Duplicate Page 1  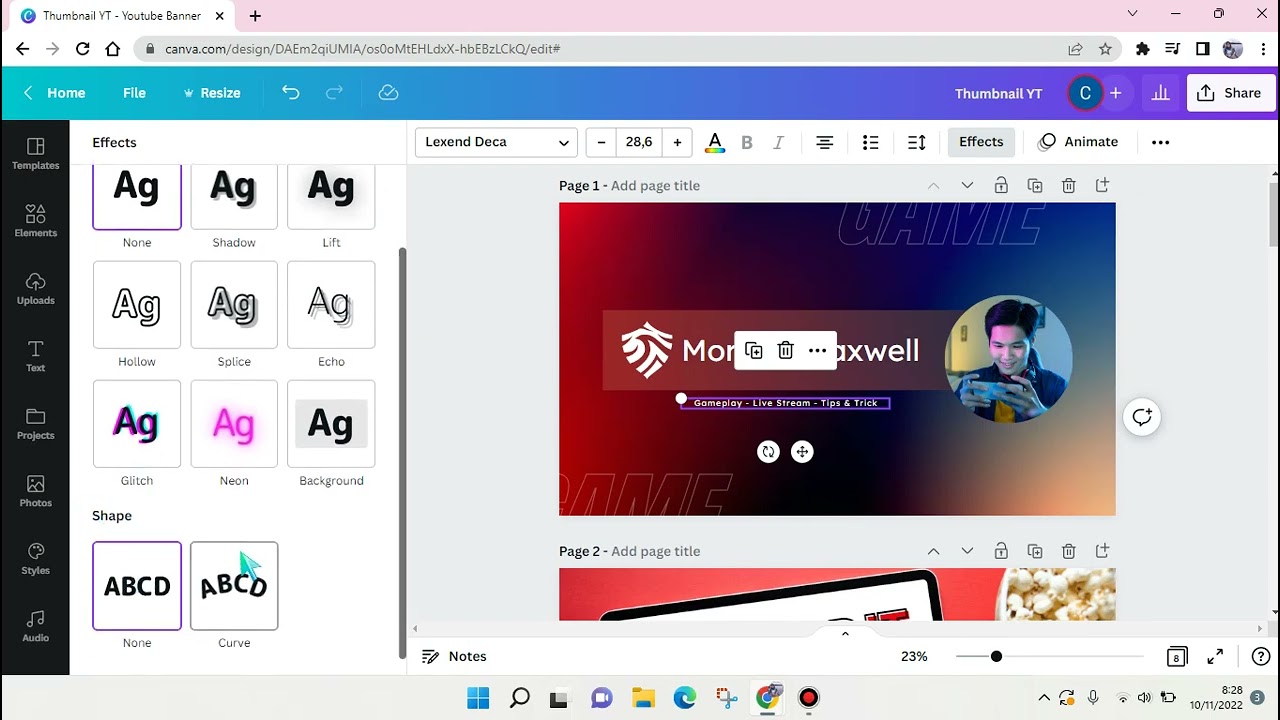point(1034,185)
